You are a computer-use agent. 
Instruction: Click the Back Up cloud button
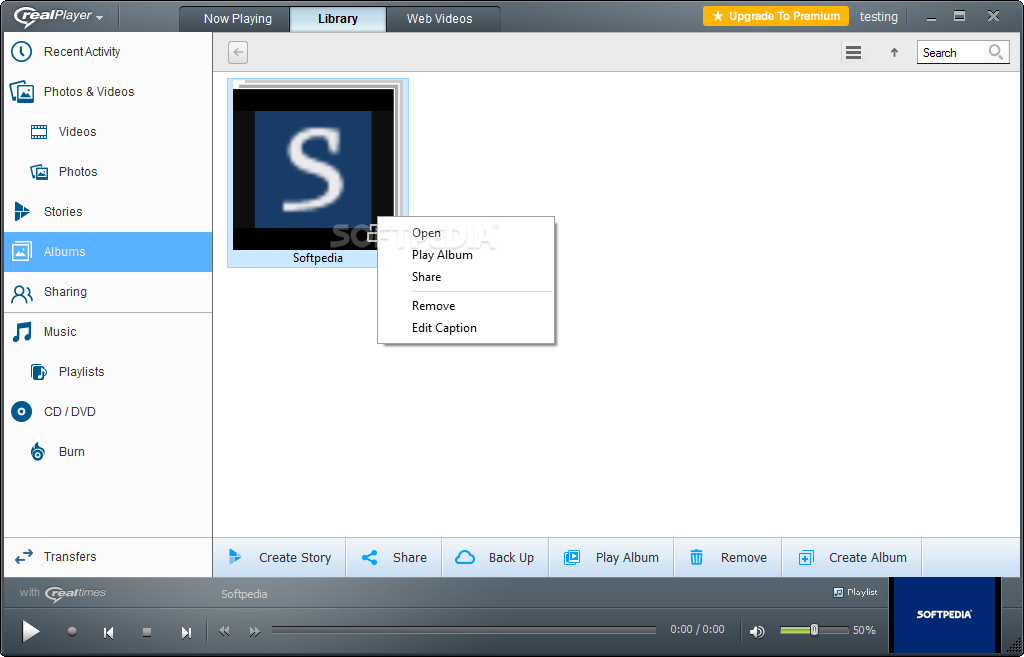496,558
